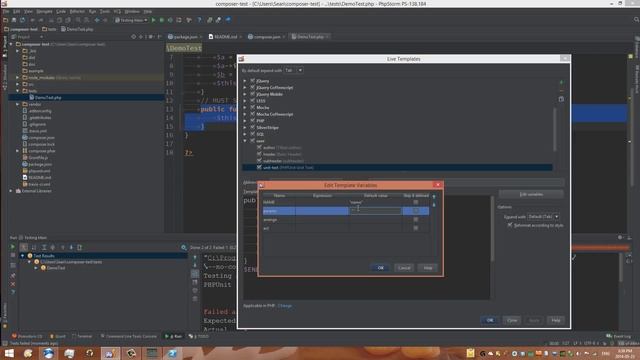Expand the SilverStripe template group
Screen dimensions: 640x360
[x=245, y=127]
